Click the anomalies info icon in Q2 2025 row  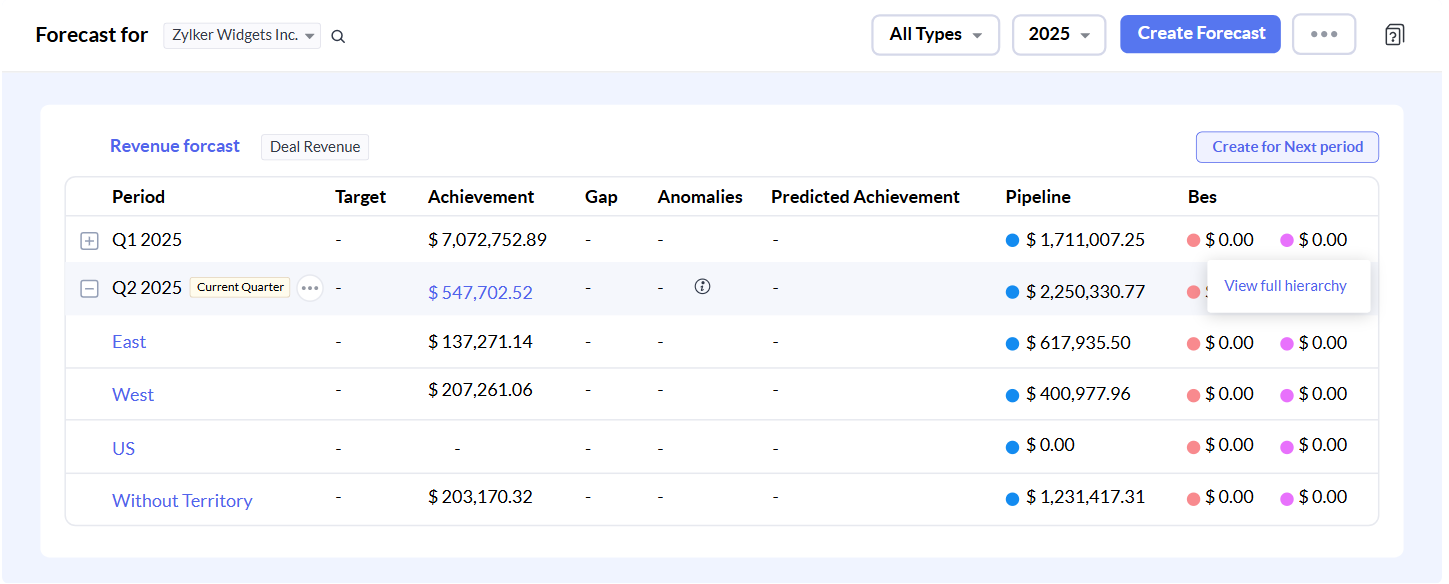702,287
